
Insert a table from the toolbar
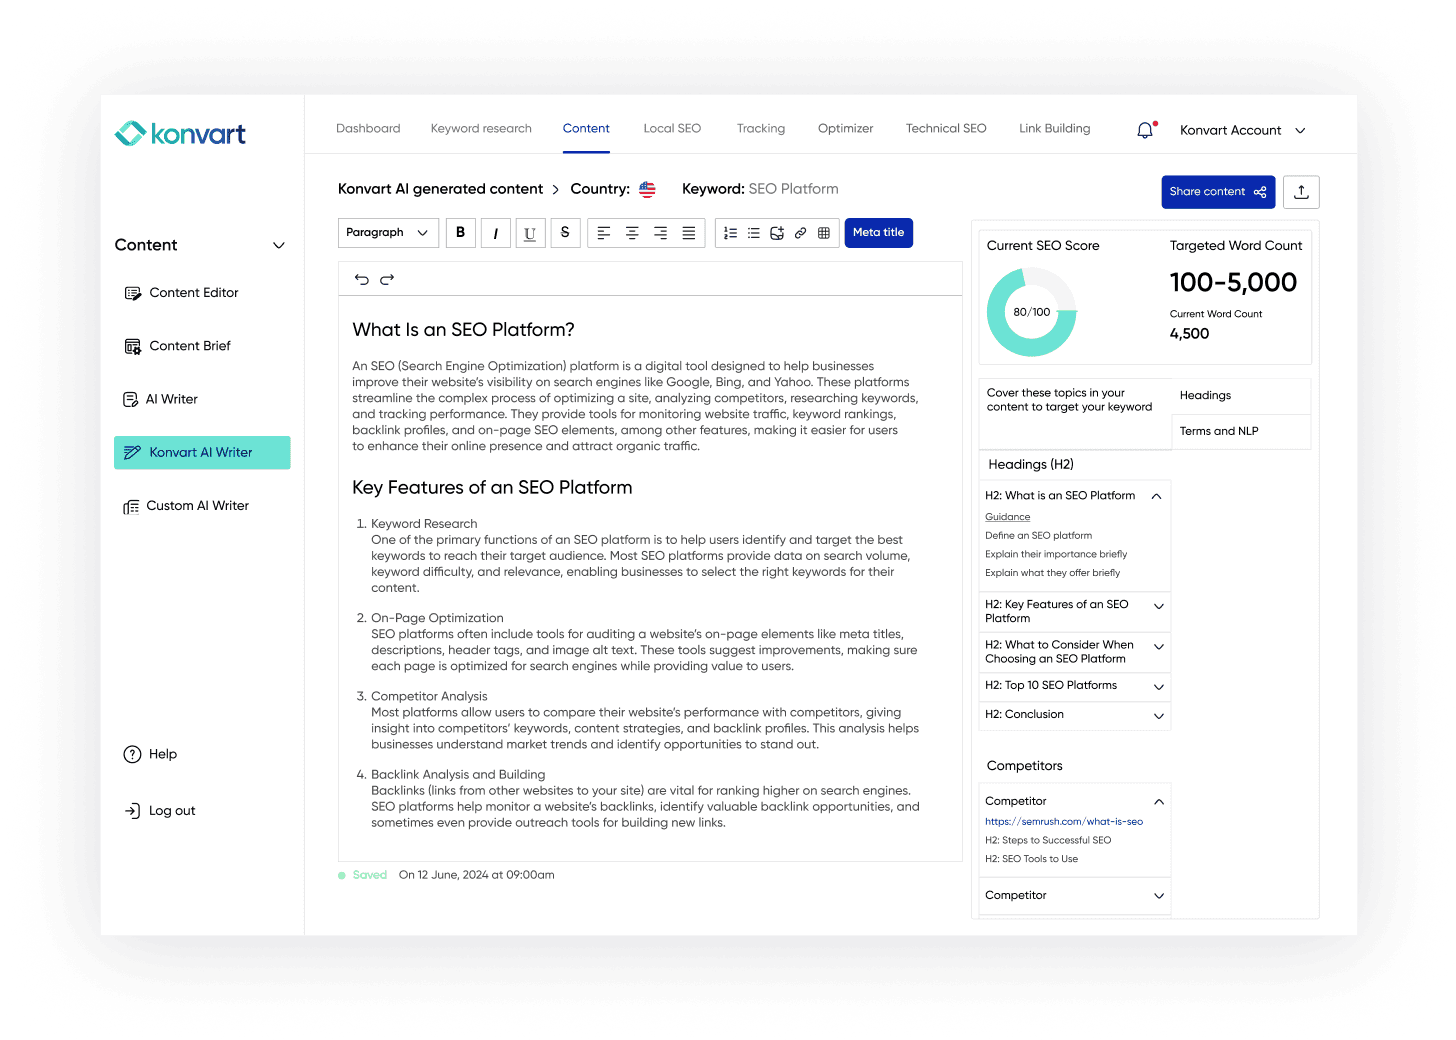tap(824, 232)
